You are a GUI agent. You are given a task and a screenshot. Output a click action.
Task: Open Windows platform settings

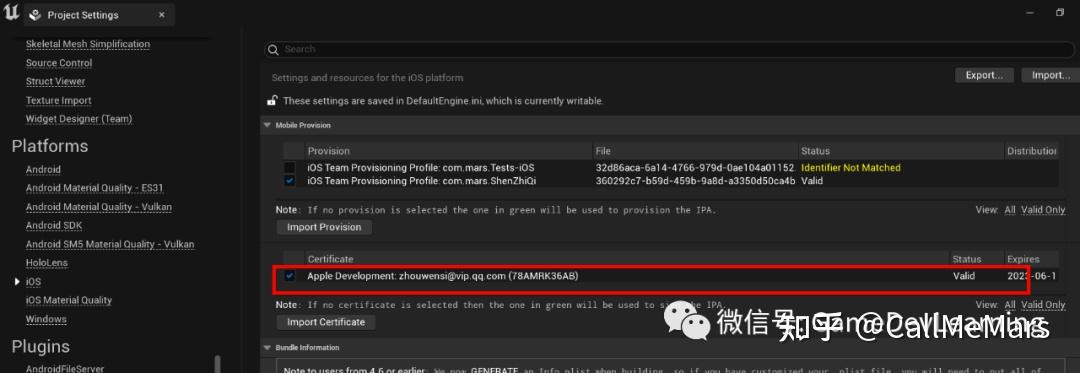(x=45, y=319)
